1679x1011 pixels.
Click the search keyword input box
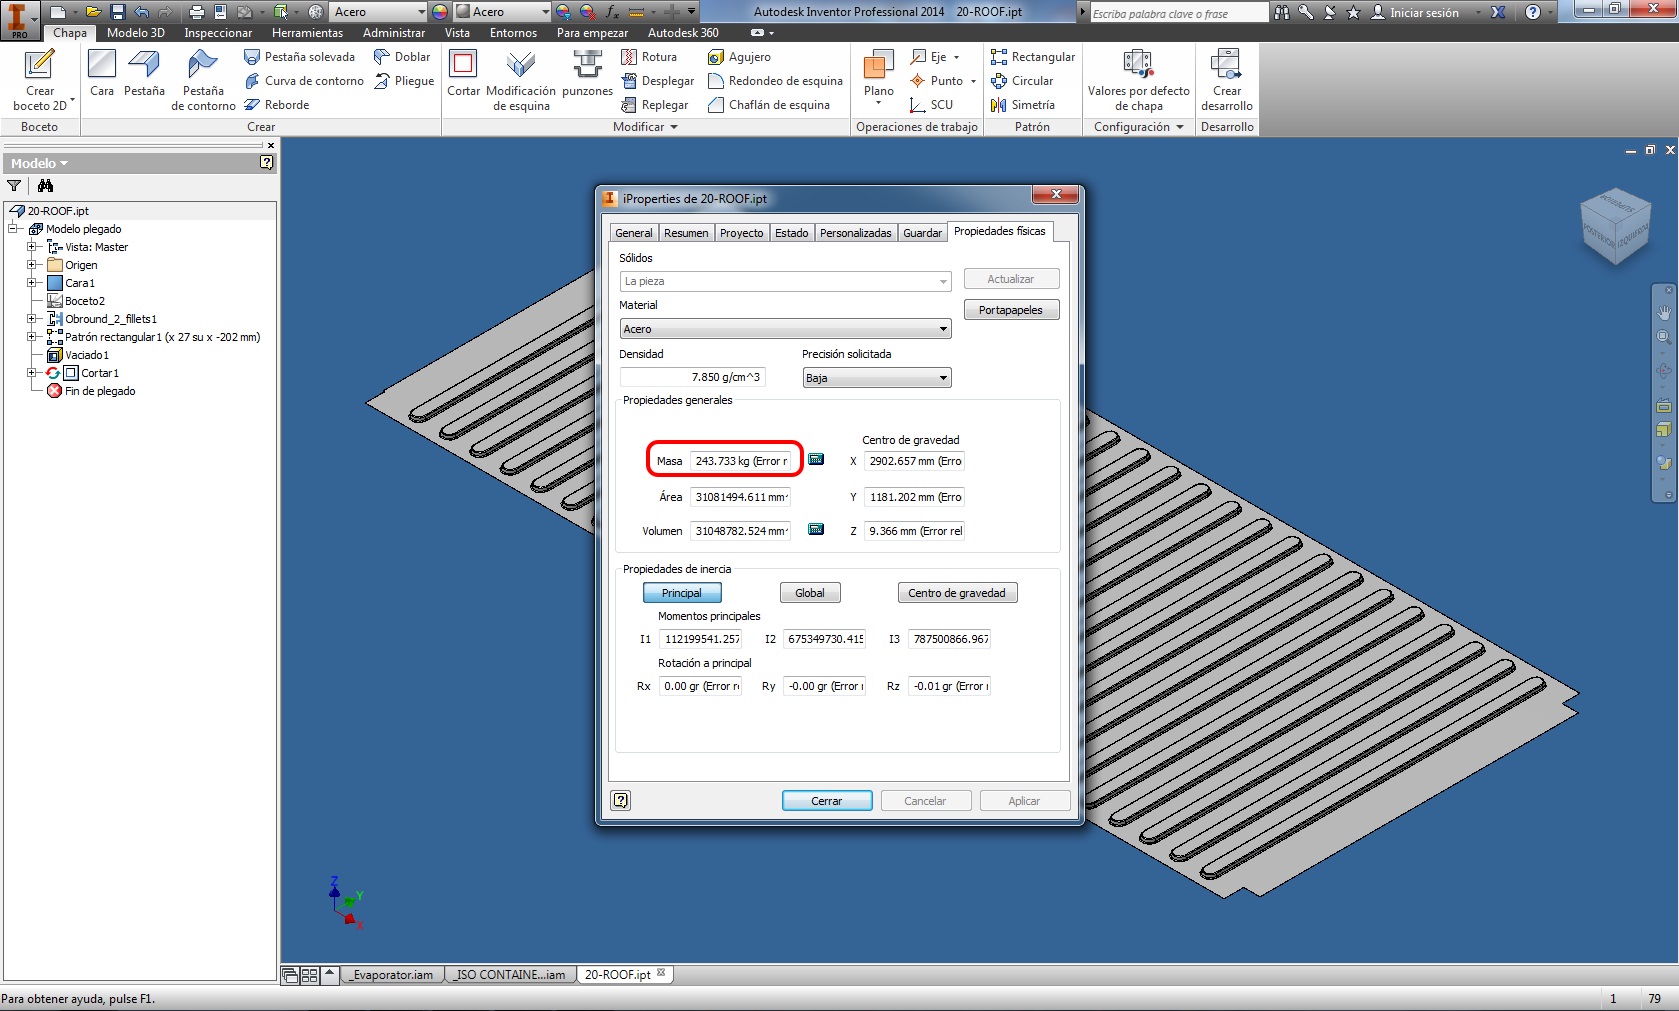coord(1178,13)
